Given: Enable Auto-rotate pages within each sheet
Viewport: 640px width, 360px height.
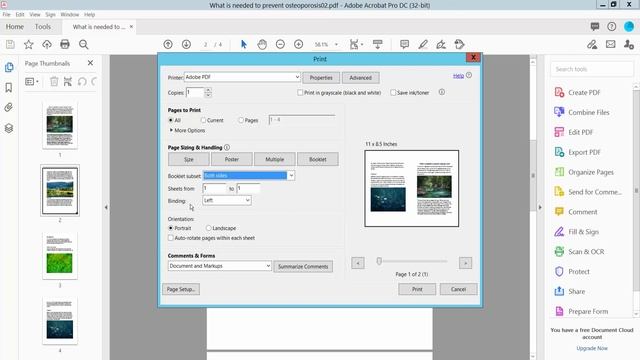Looking at the screenshot, I should pyautogui.click(x=171, y=238).
